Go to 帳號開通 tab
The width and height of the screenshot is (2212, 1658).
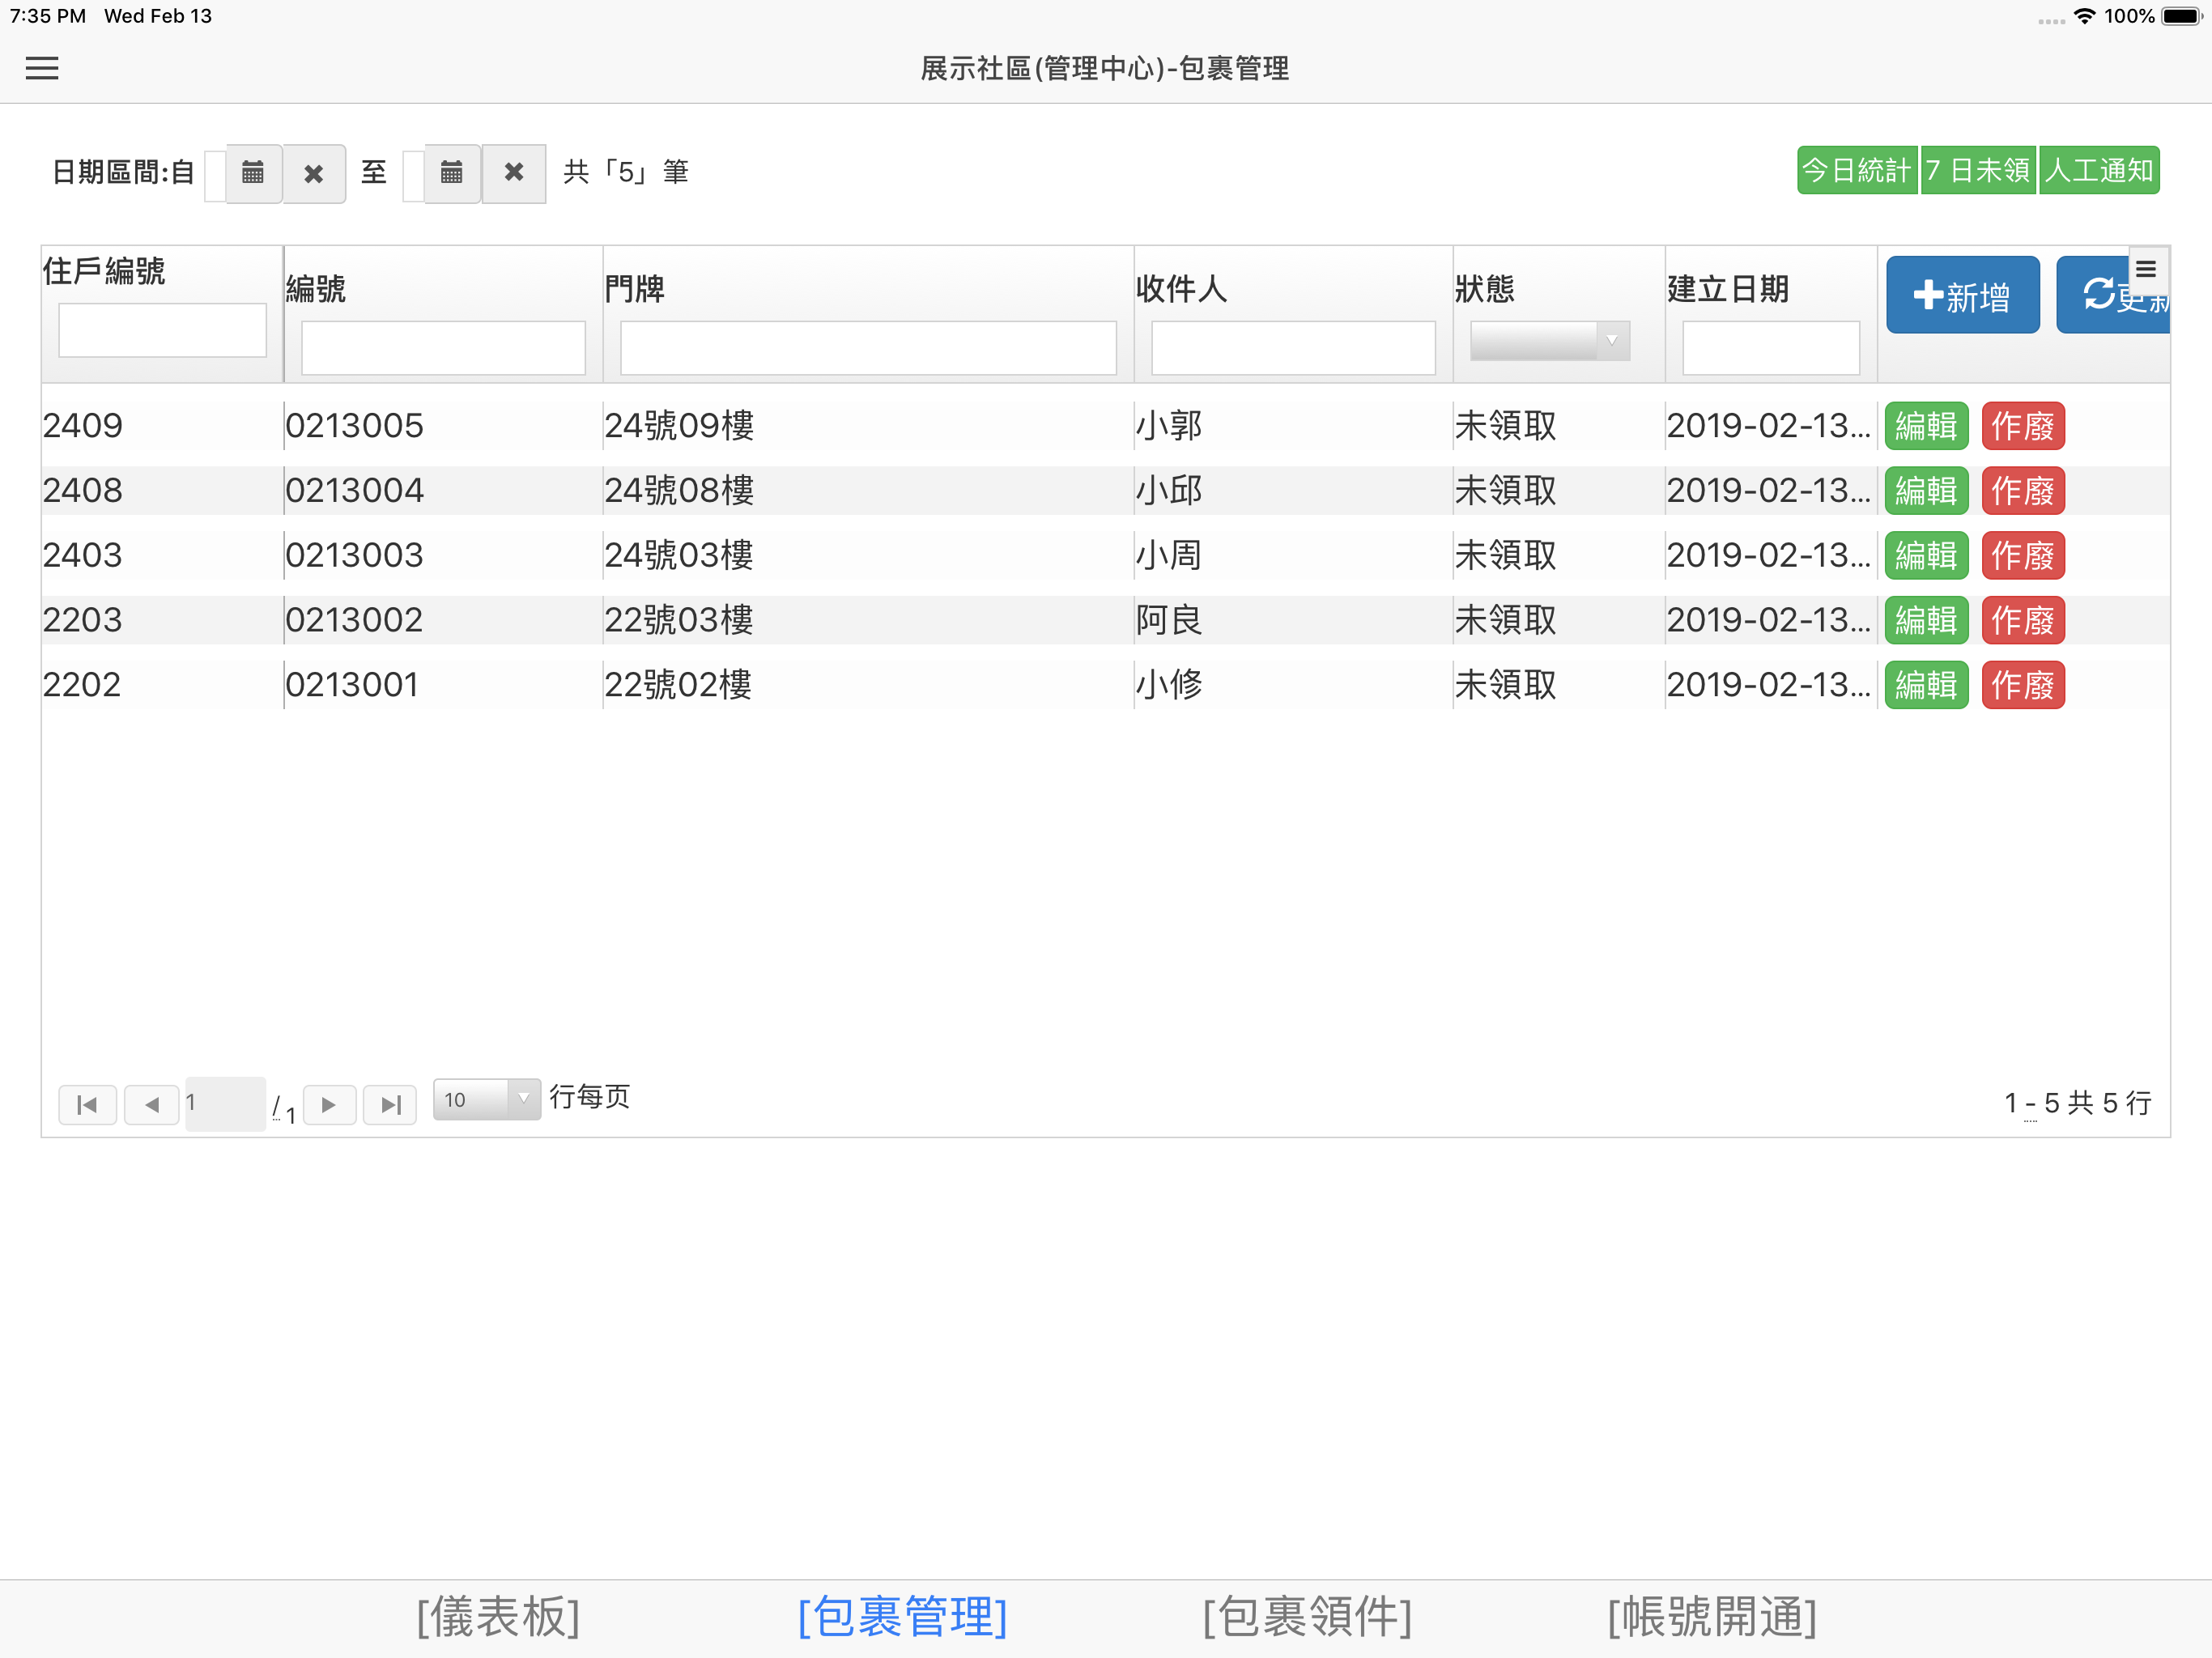[x=1712, y=1616]
